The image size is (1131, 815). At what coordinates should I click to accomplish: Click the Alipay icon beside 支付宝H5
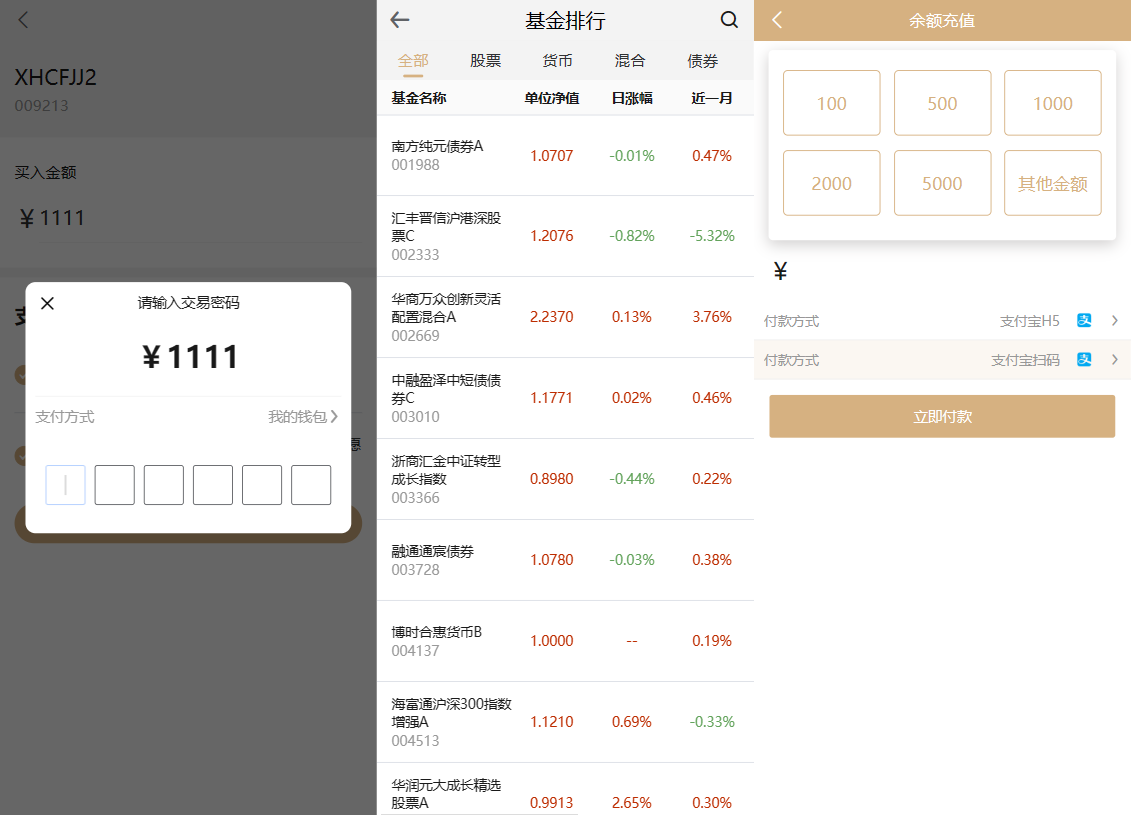[x=1084, y=321]
